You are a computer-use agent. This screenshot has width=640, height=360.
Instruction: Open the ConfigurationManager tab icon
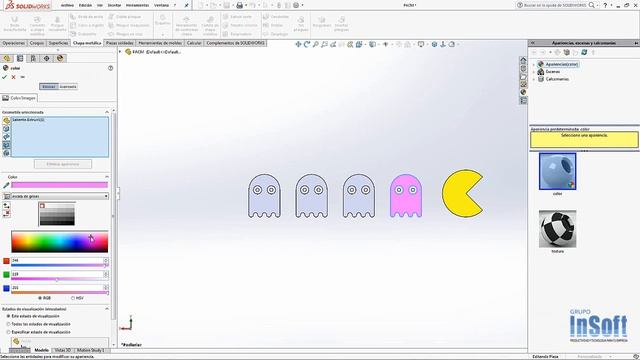click(33, 58)
